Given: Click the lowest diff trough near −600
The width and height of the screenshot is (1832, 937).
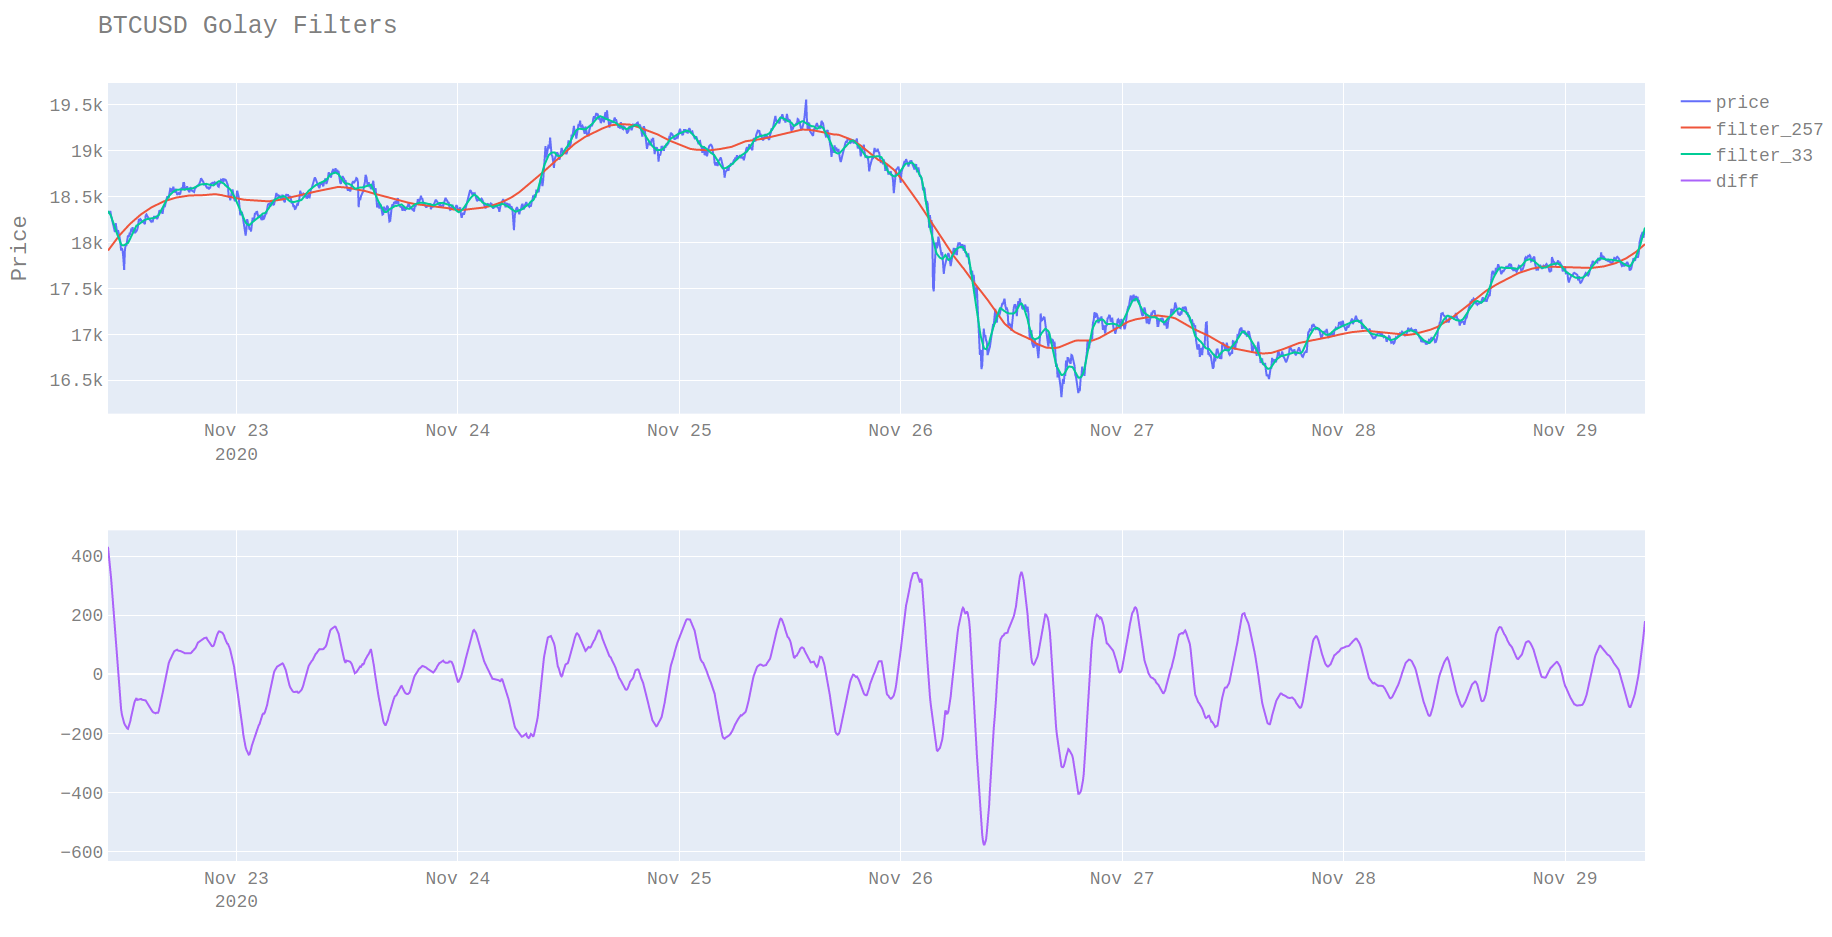Looking at the screenshot, I should pos(984,844).
